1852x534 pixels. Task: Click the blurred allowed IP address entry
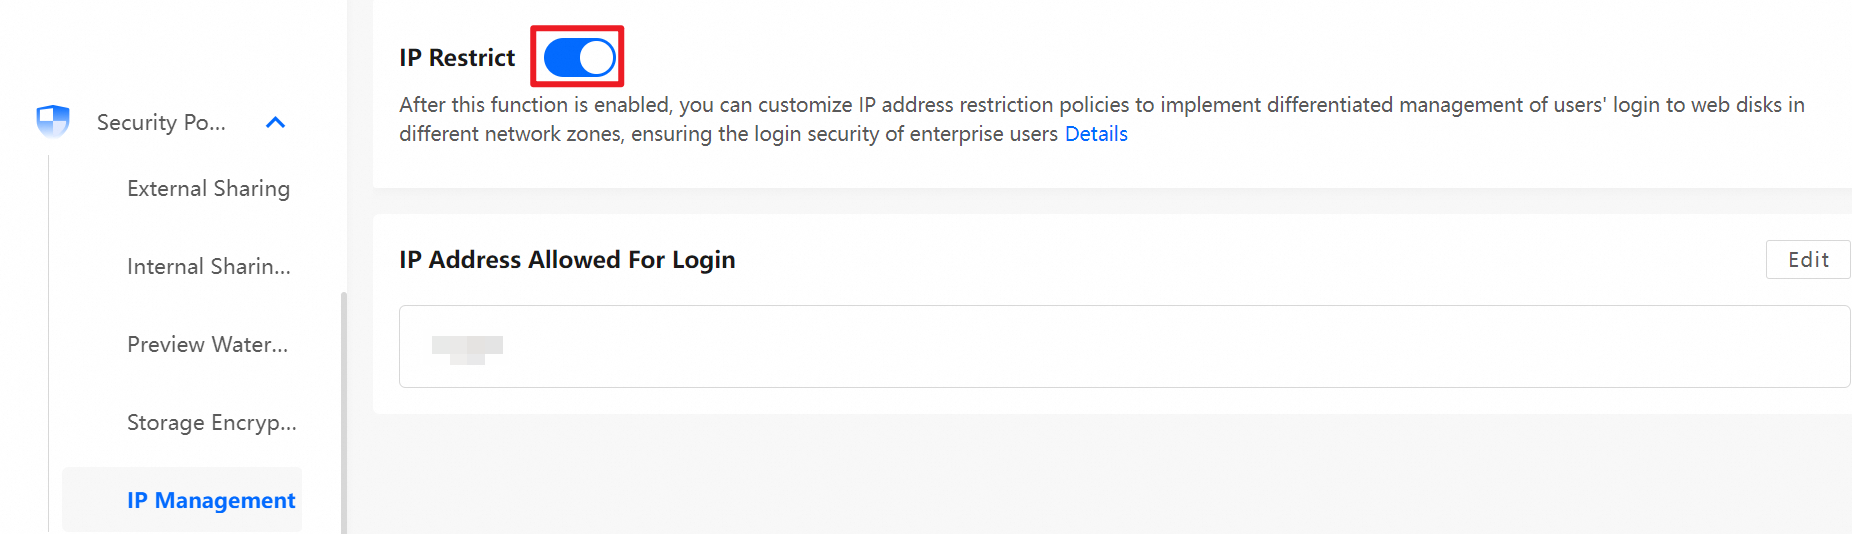(x=467, y=347)
